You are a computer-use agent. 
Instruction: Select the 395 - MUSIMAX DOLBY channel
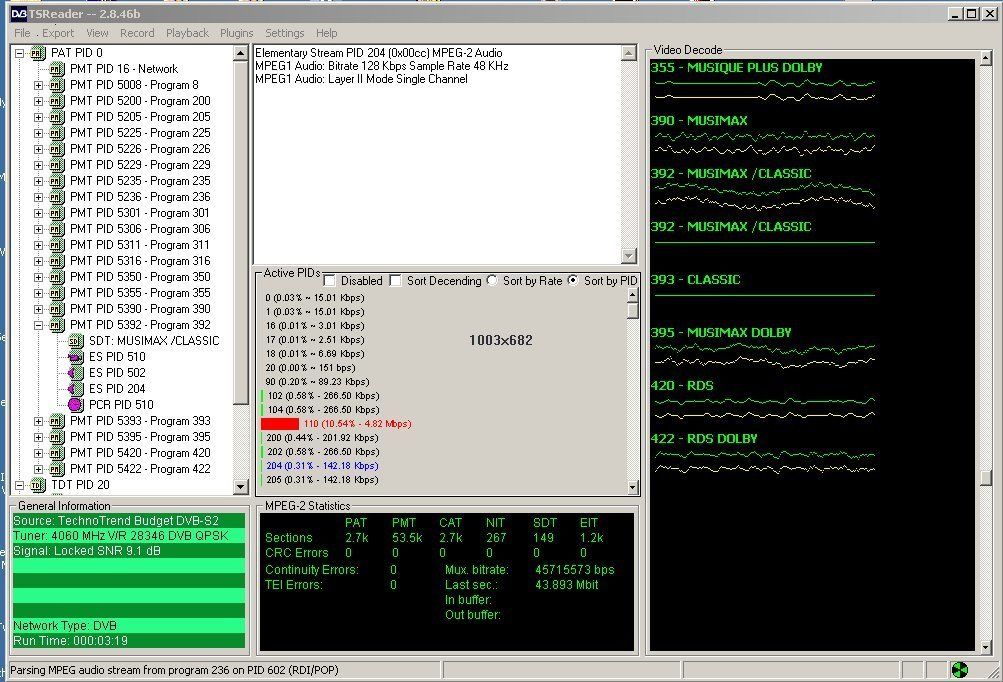pyautogui.click(x=721, y=333)
